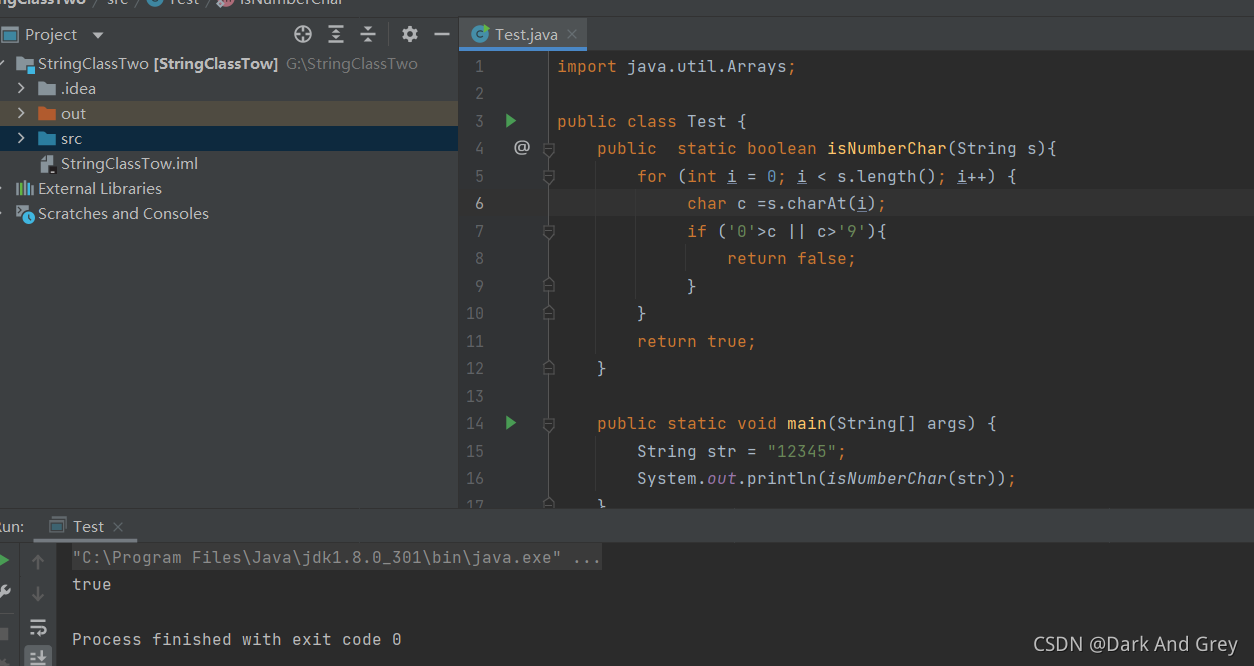This screenshot has height=666, width=1254.
Task: Click 'import java.util.Arrays;' on line 1
Action: pyautogui.click(x=677, y=66)
